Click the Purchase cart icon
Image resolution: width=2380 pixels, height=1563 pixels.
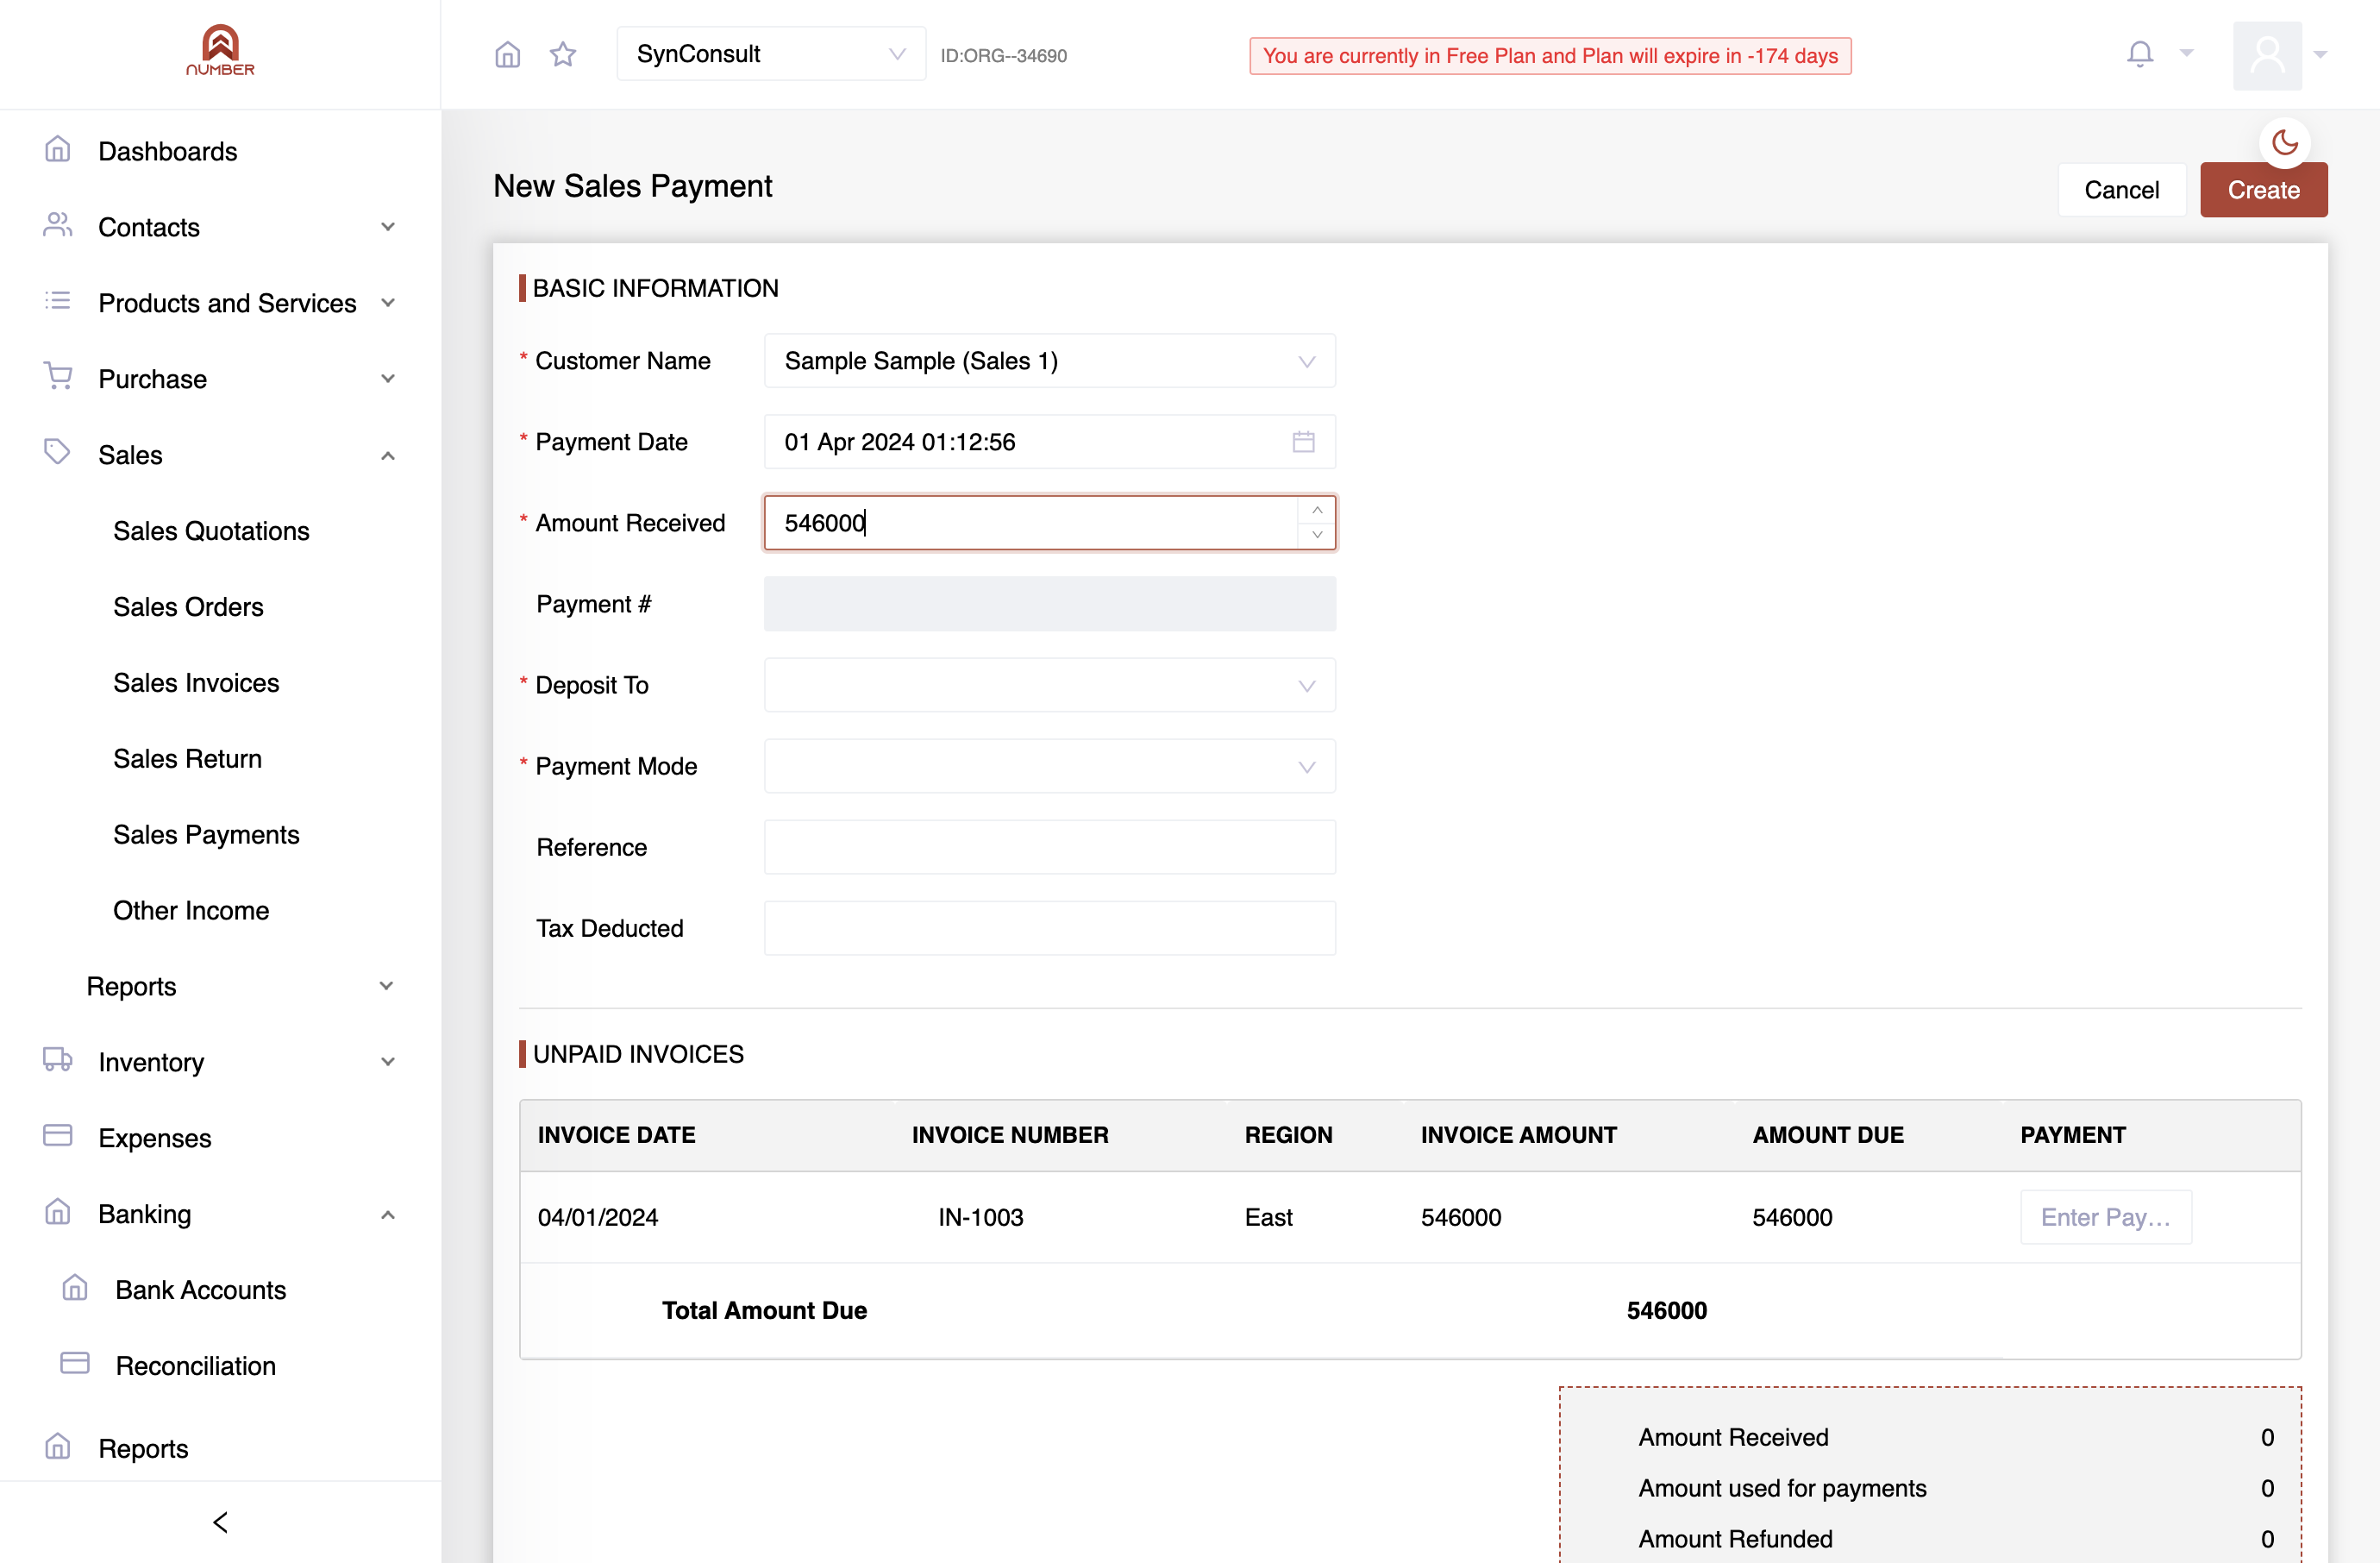tap(58, 377)
